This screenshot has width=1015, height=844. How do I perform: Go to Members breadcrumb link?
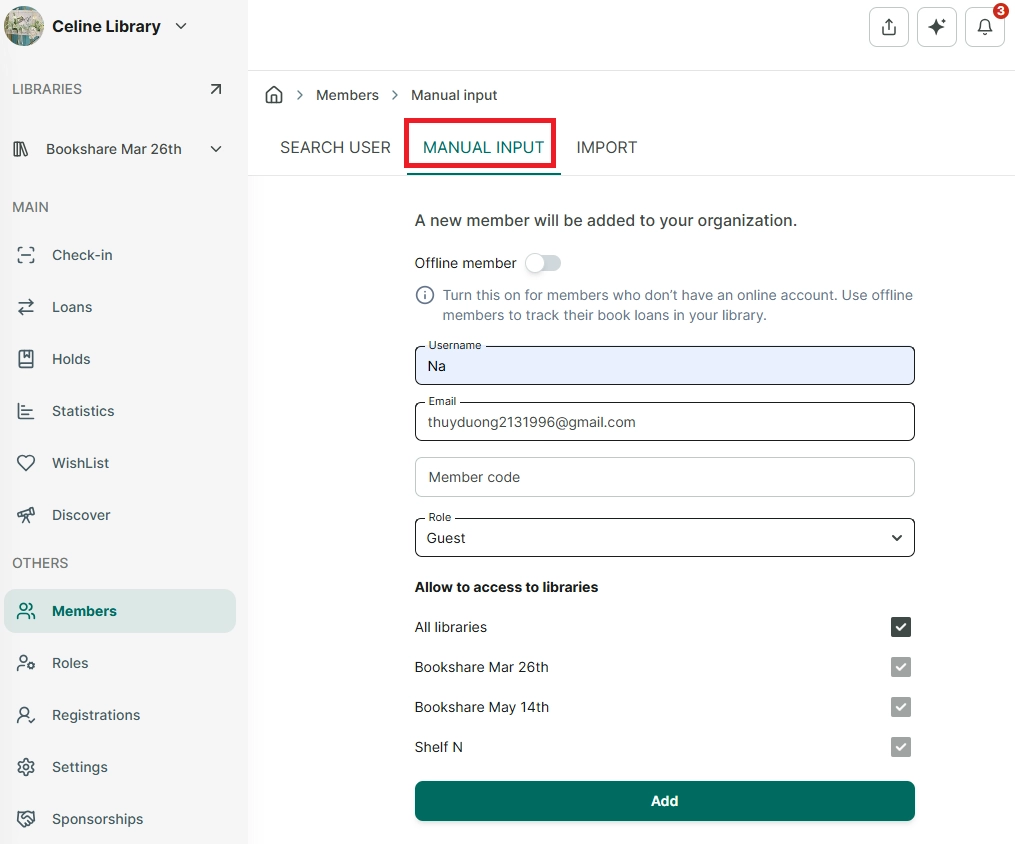pyautogui.click(x=347, y=95)
